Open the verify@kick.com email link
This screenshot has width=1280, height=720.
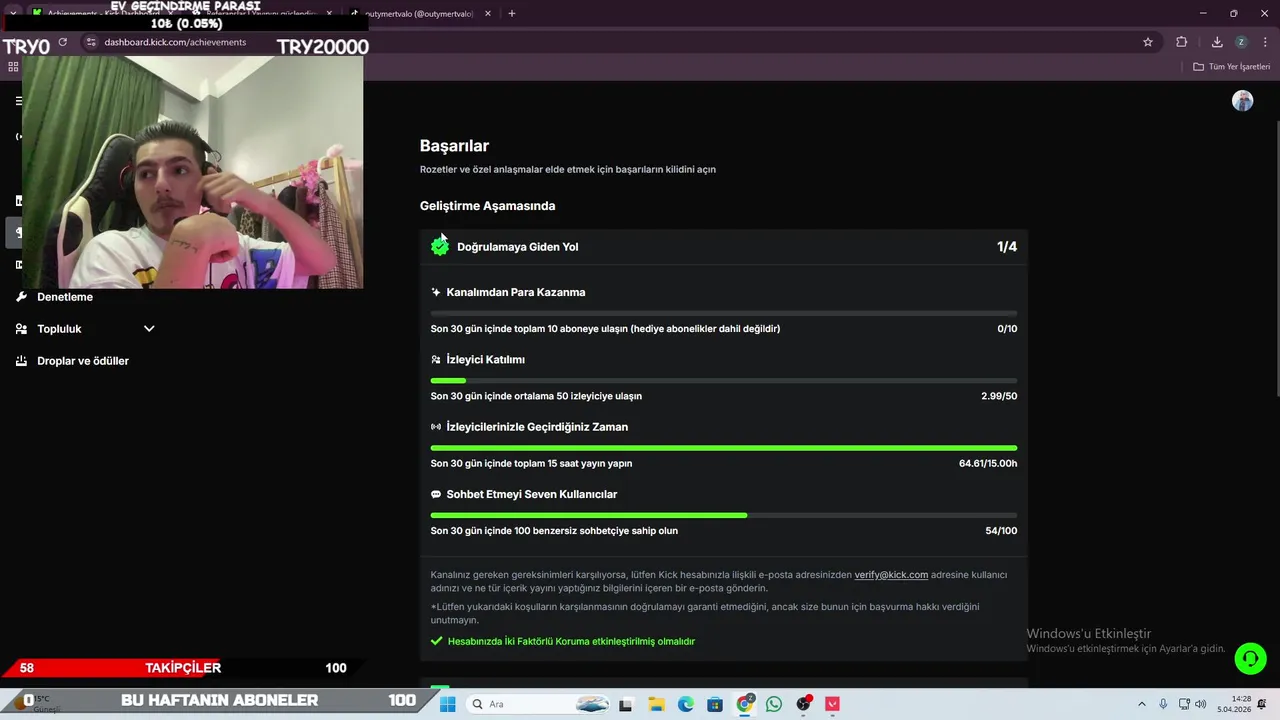point(891,575)
